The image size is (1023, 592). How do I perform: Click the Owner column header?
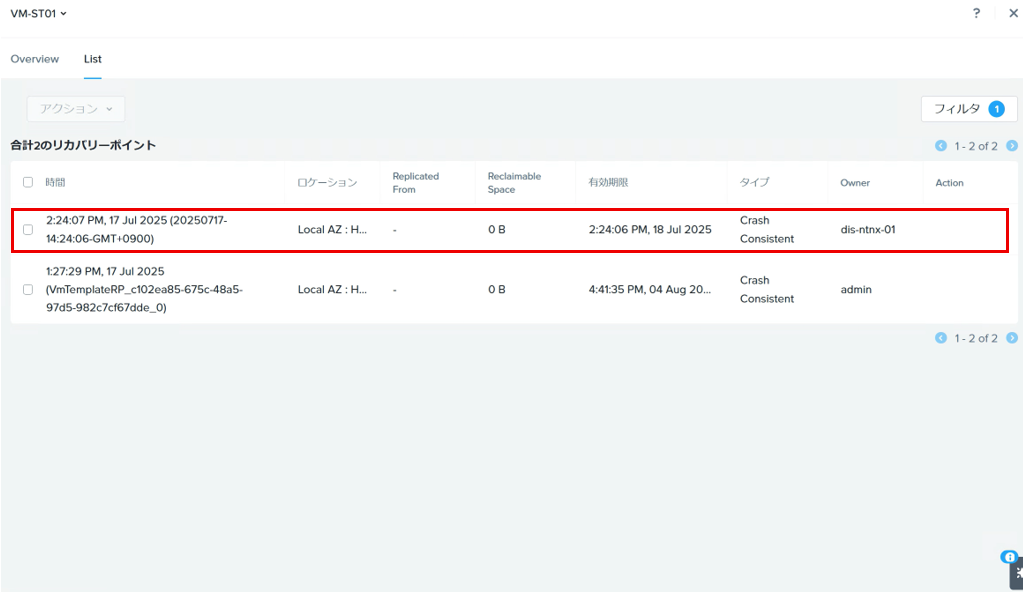[855, 183]
